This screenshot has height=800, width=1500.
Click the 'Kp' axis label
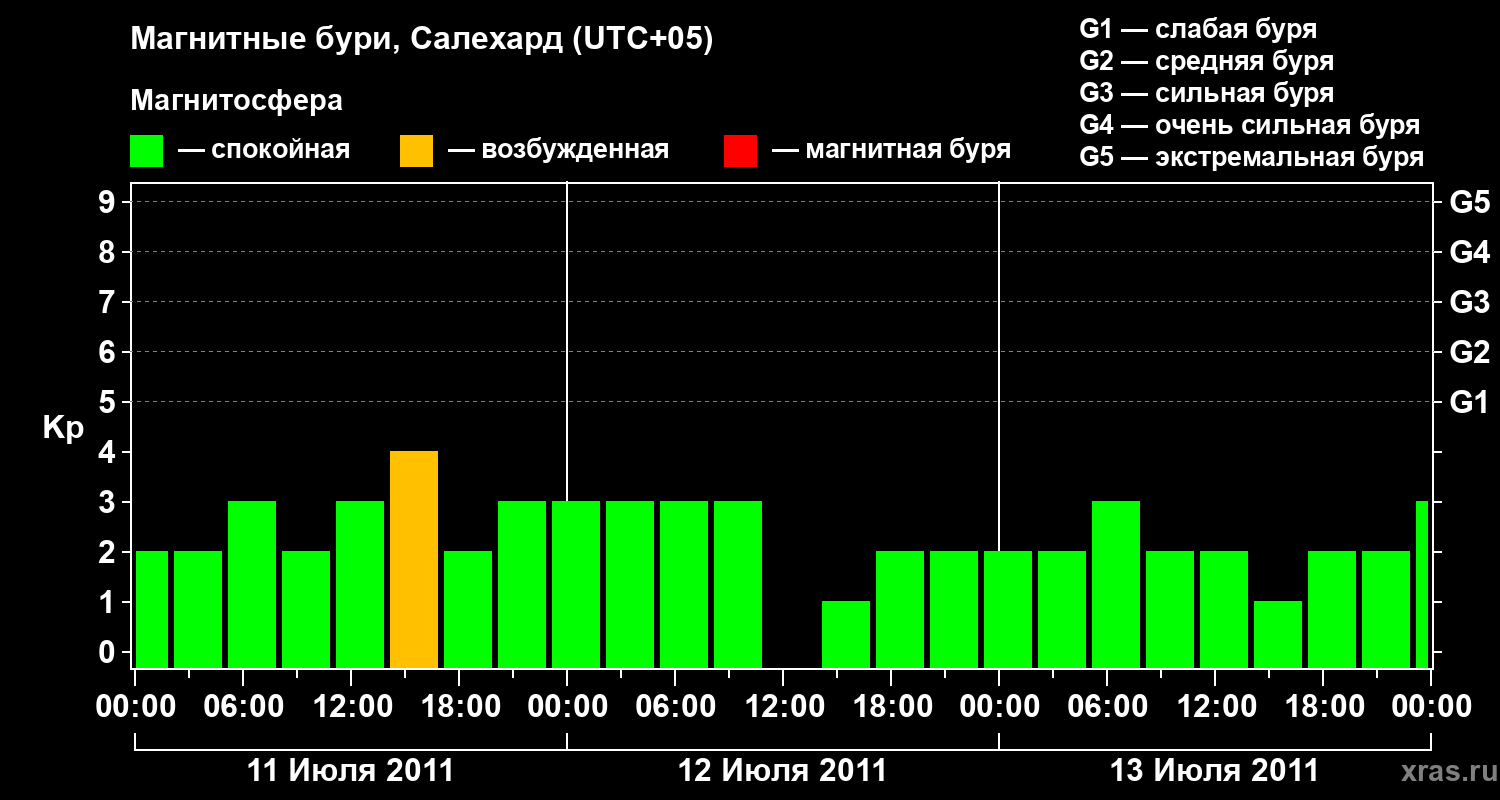pos(63,428)
